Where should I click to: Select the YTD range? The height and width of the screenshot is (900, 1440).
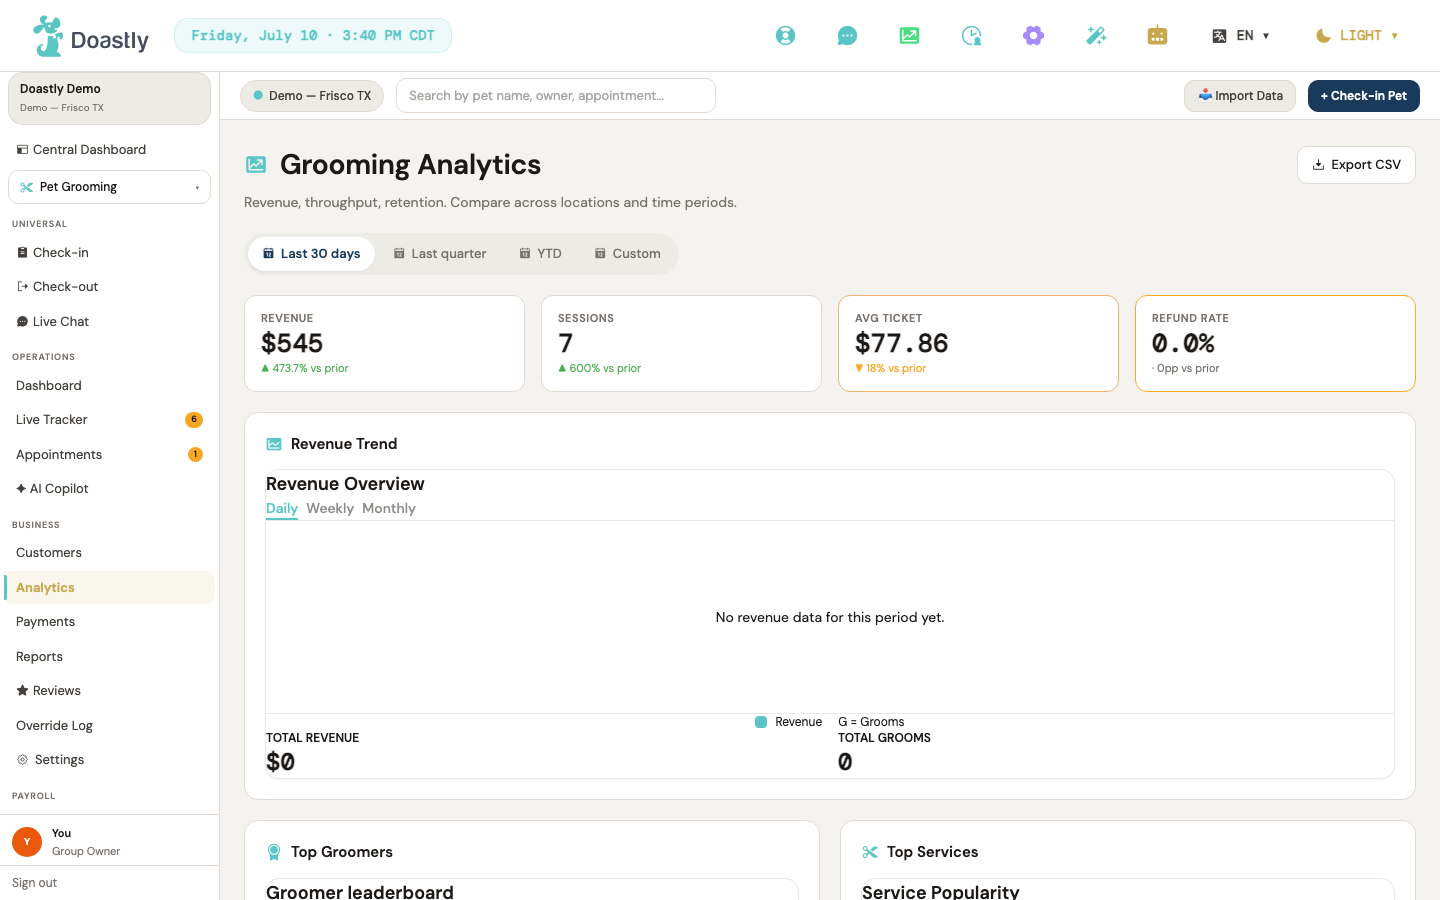pyautogui.click(x=540, y=254)
